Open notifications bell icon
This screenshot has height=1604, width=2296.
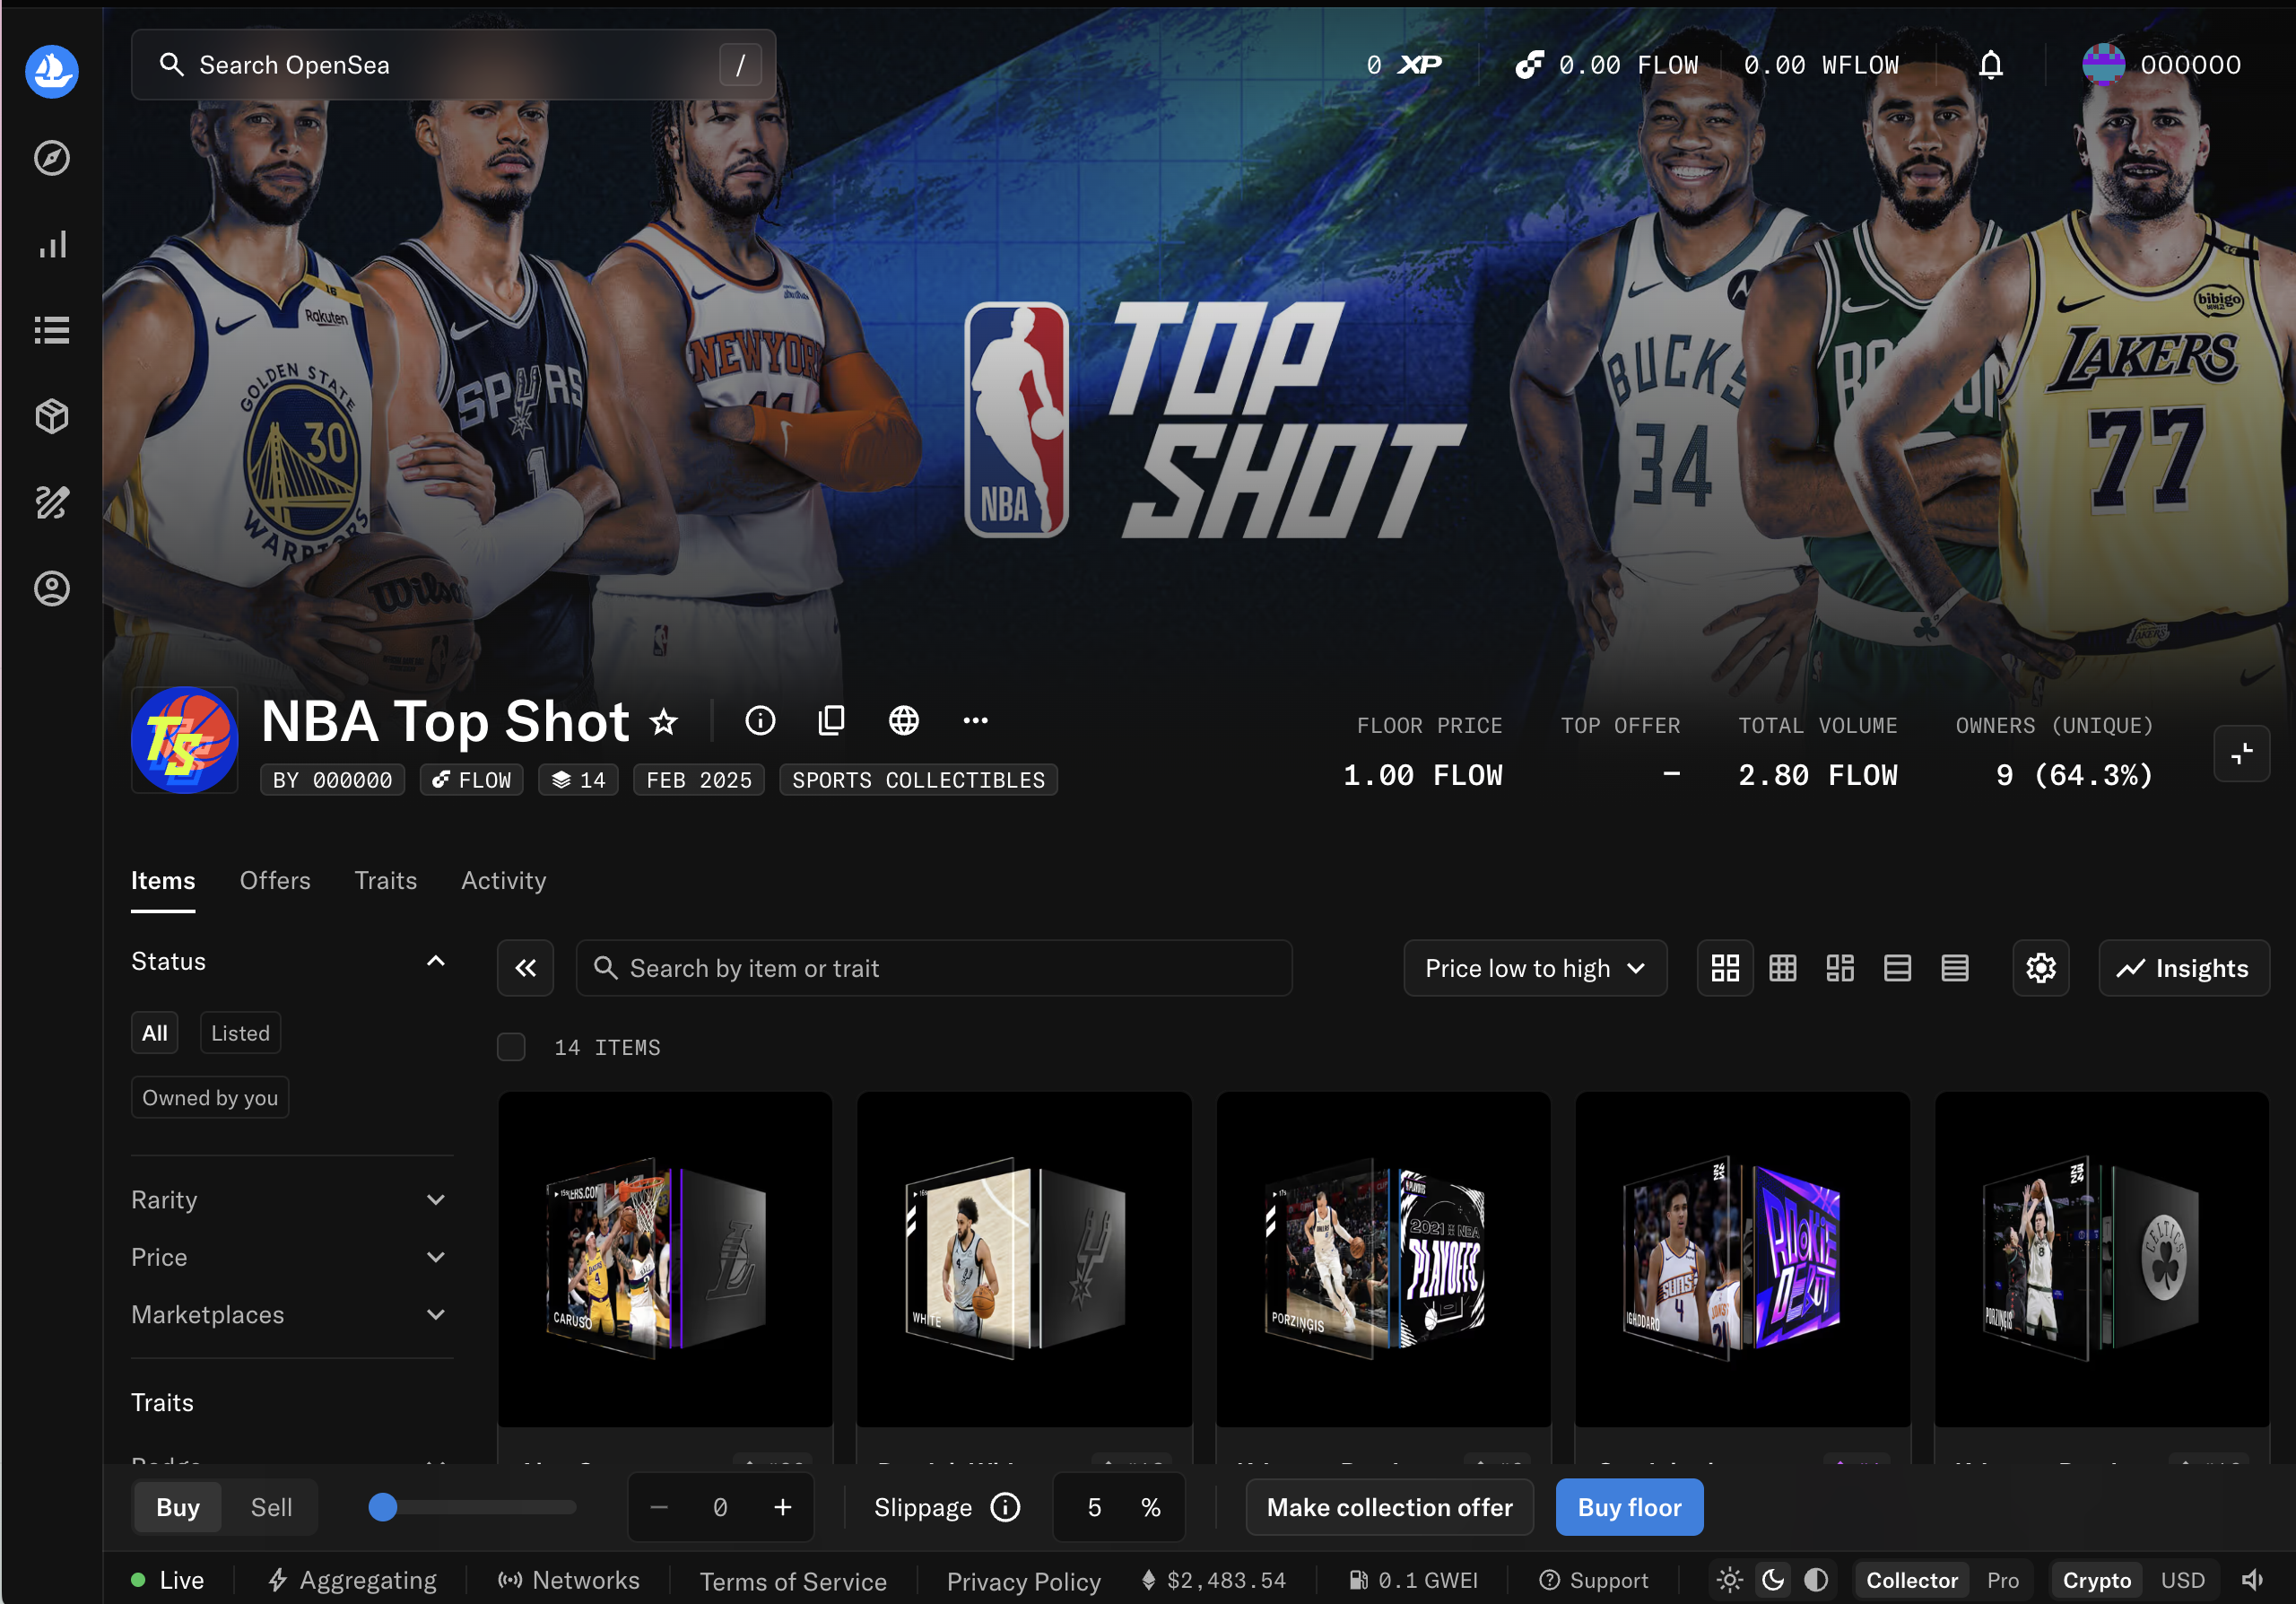[1991, 65]
